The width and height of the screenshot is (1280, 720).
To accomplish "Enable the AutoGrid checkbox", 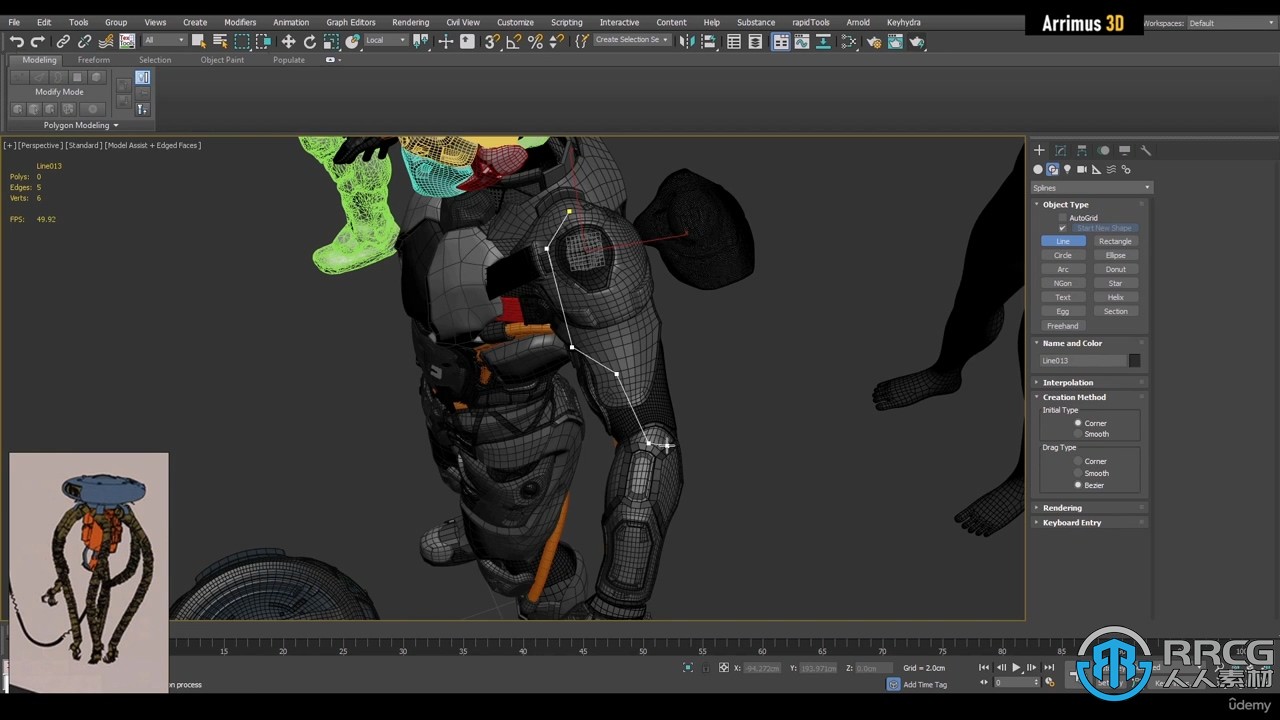I will (1063, 217).
